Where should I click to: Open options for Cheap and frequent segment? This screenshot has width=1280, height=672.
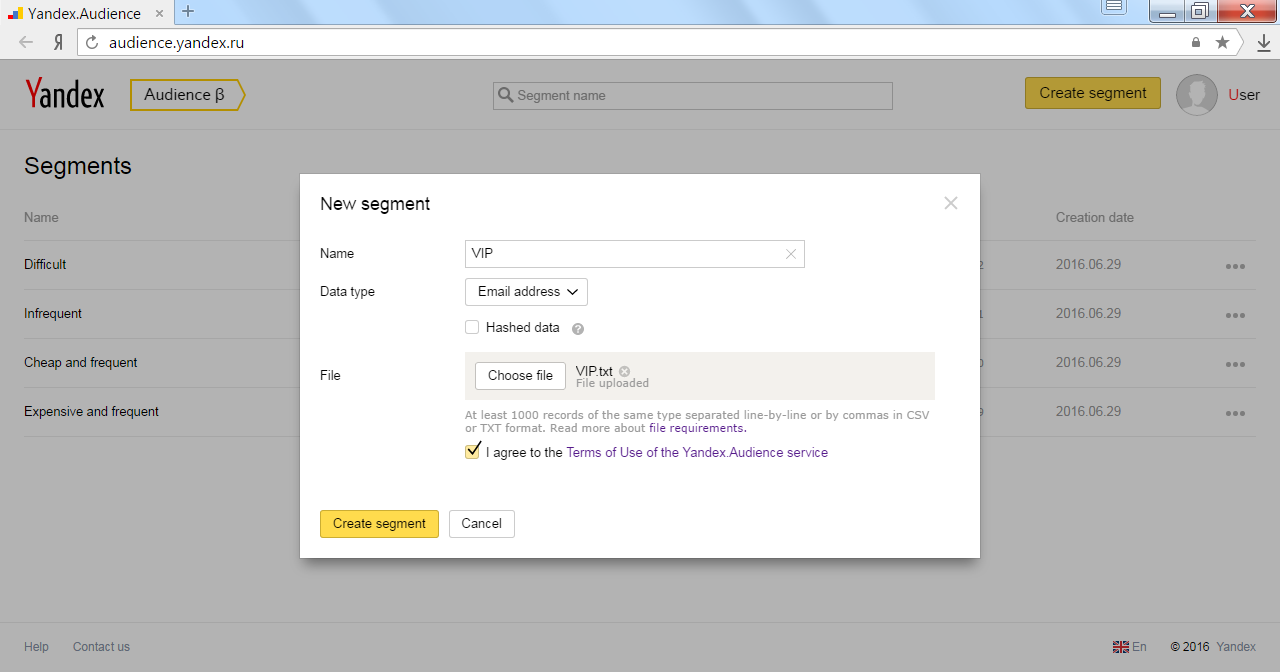(1235, 364)
